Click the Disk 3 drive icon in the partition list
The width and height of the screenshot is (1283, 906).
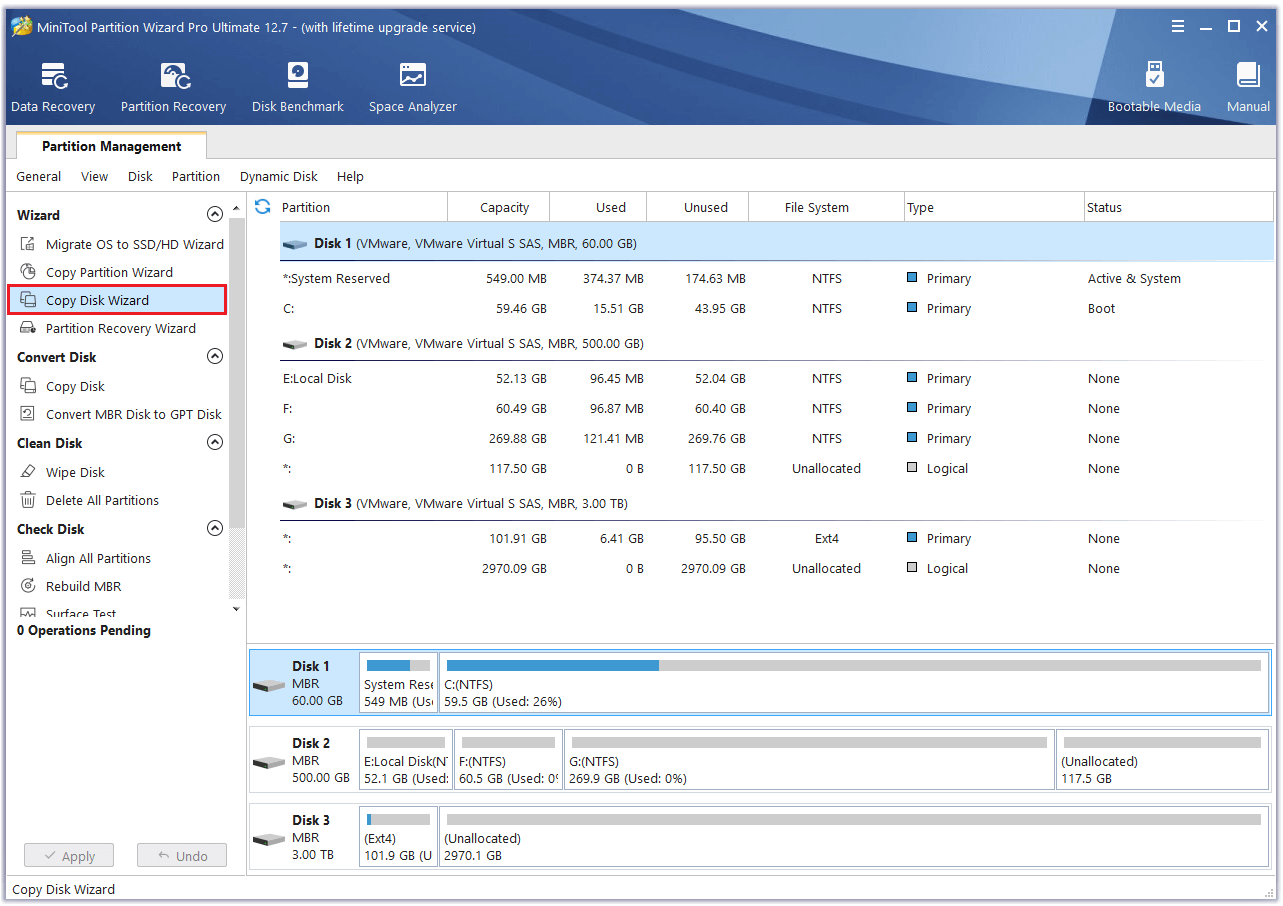(x=295, y=504)
